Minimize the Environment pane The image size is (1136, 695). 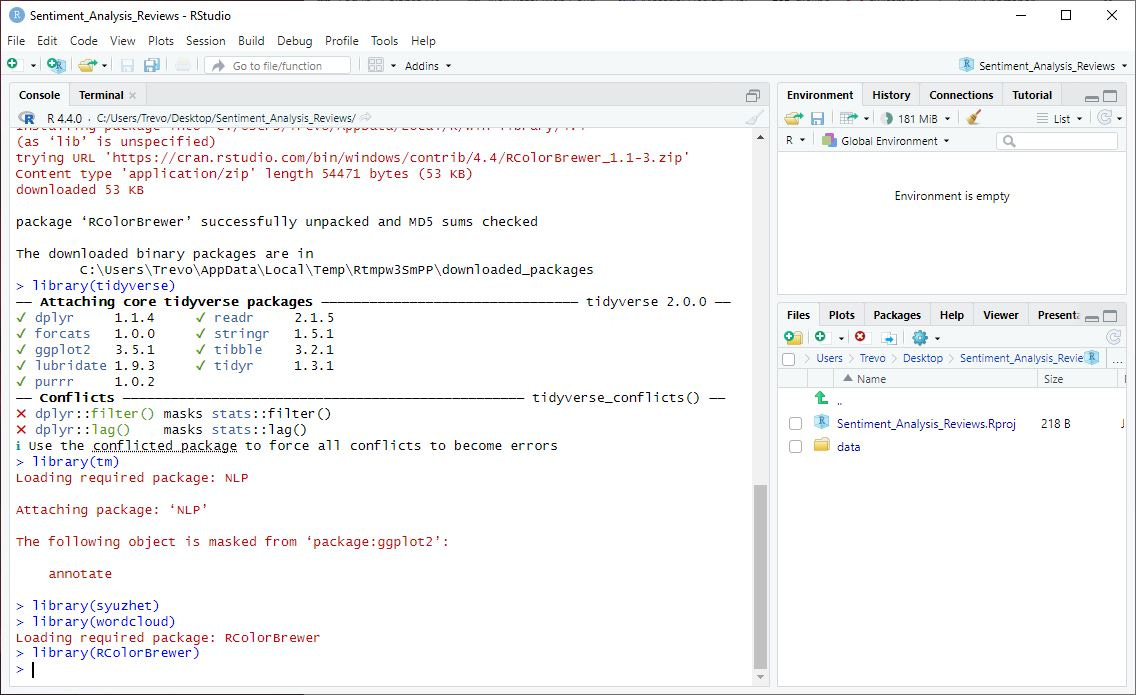point(1092,97)
